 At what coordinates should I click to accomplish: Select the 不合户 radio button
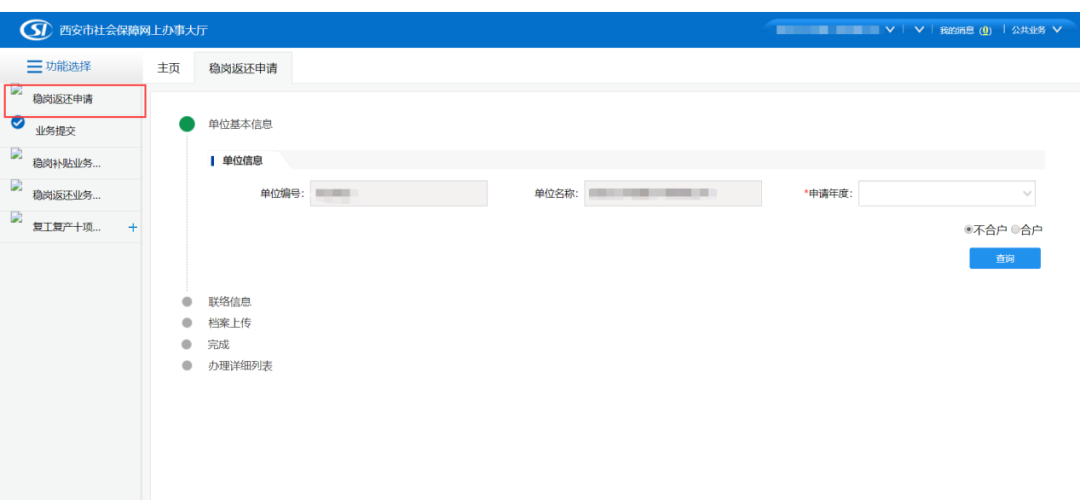point(968,230)
